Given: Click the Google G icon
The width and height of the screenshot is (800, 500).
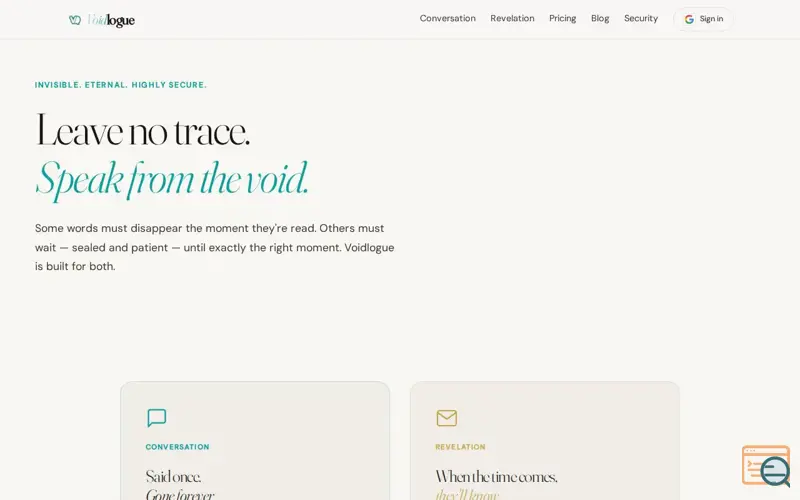Looking at the screenshot, I should pyautogui.click(x=689, y=19).
